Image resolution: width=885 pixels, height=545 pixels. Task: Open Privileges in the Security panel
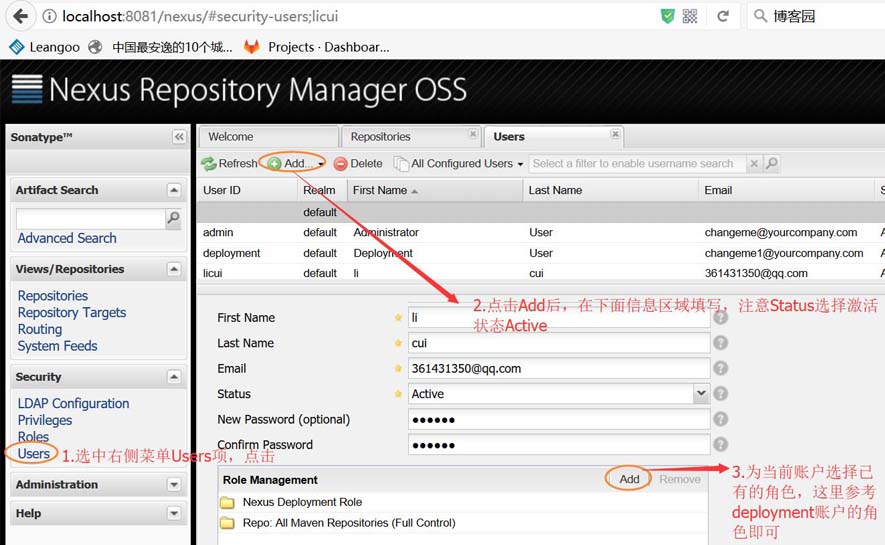coord(45,420)
